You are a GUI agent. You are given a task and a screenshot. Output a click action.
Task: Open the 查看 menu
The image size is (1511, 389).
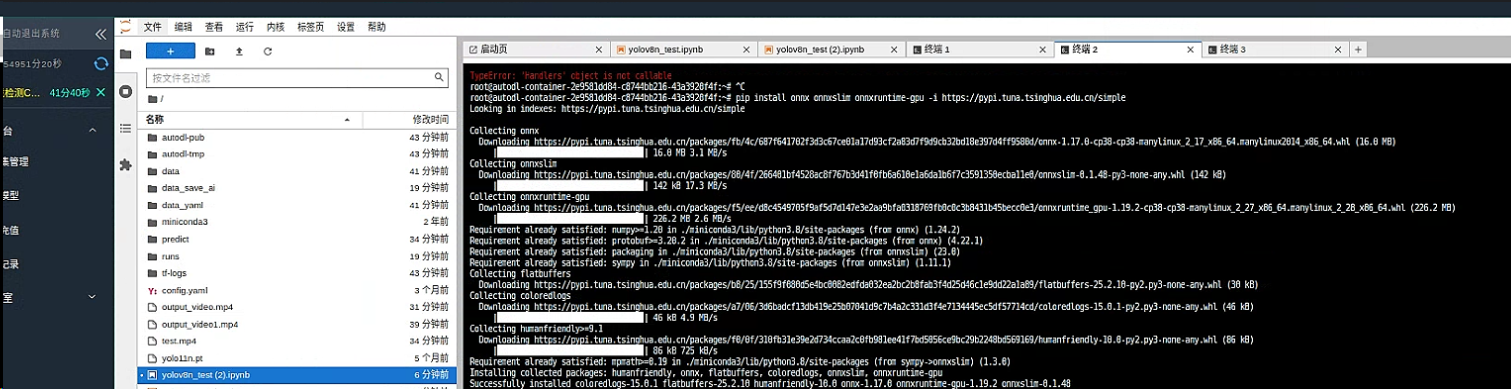click(214, 27)
